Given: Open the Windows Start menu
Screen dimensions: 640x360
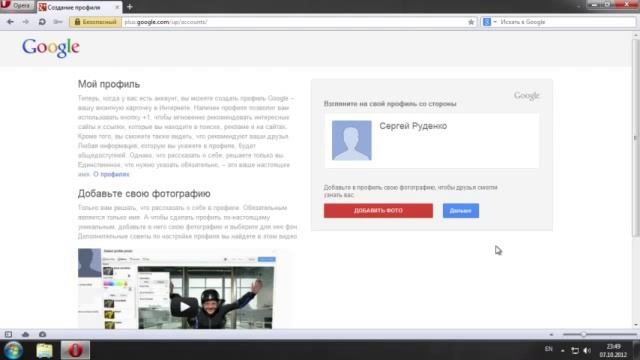Looking at the screenshot, I should [13, 350].
